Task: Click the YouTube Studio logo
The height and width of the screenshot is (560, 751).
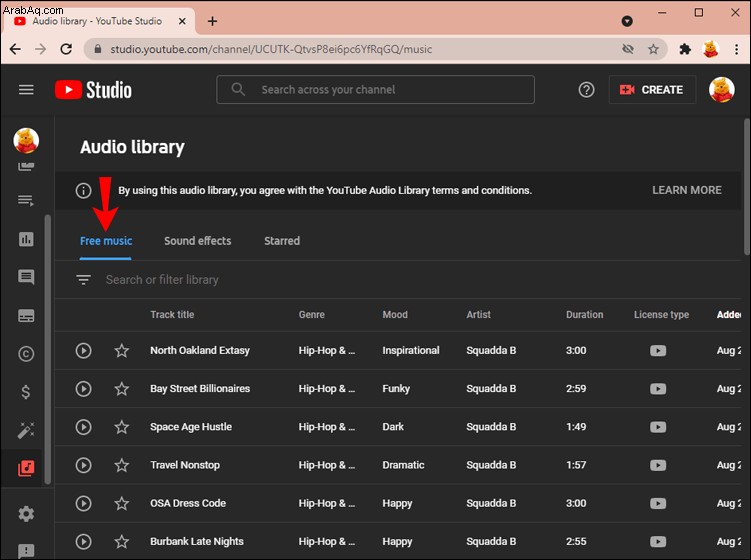Action: point(93,90)
